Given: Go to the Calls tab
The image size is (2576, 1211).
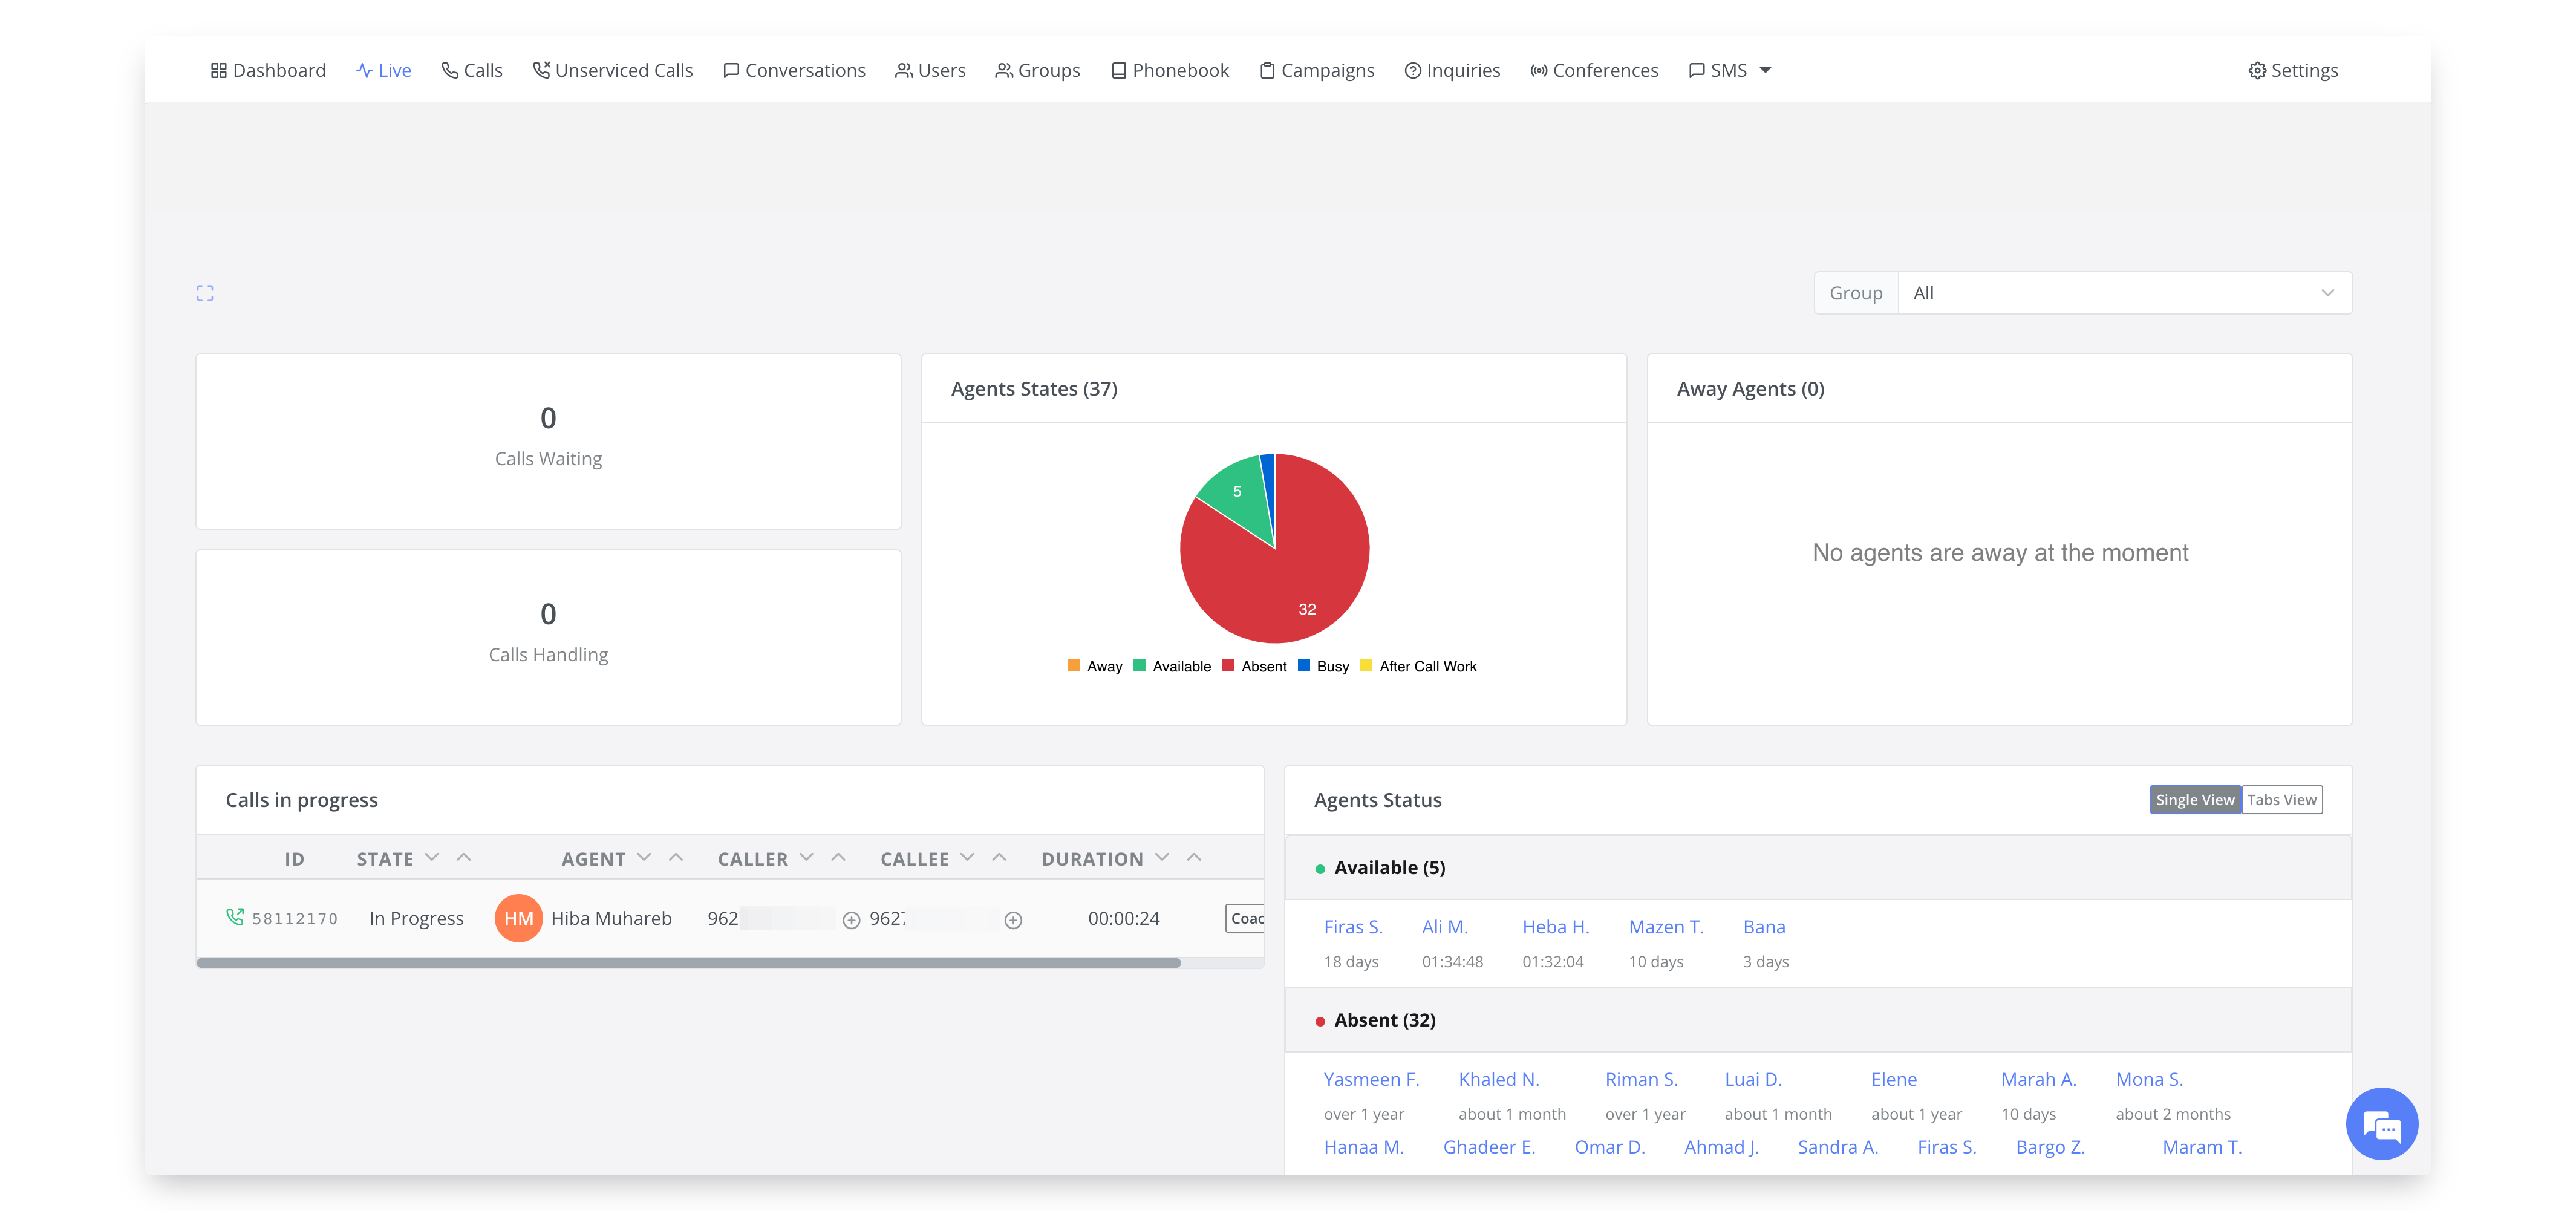Looking at the screenshot, I should pos(472,70).
